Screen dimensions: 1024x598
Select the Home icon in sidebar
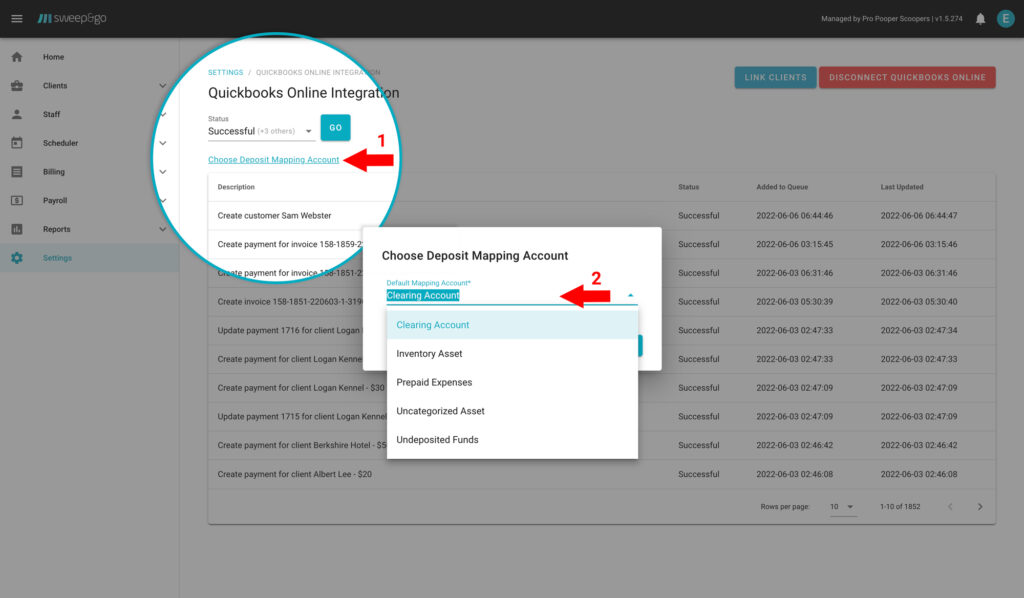click(16, 57)
